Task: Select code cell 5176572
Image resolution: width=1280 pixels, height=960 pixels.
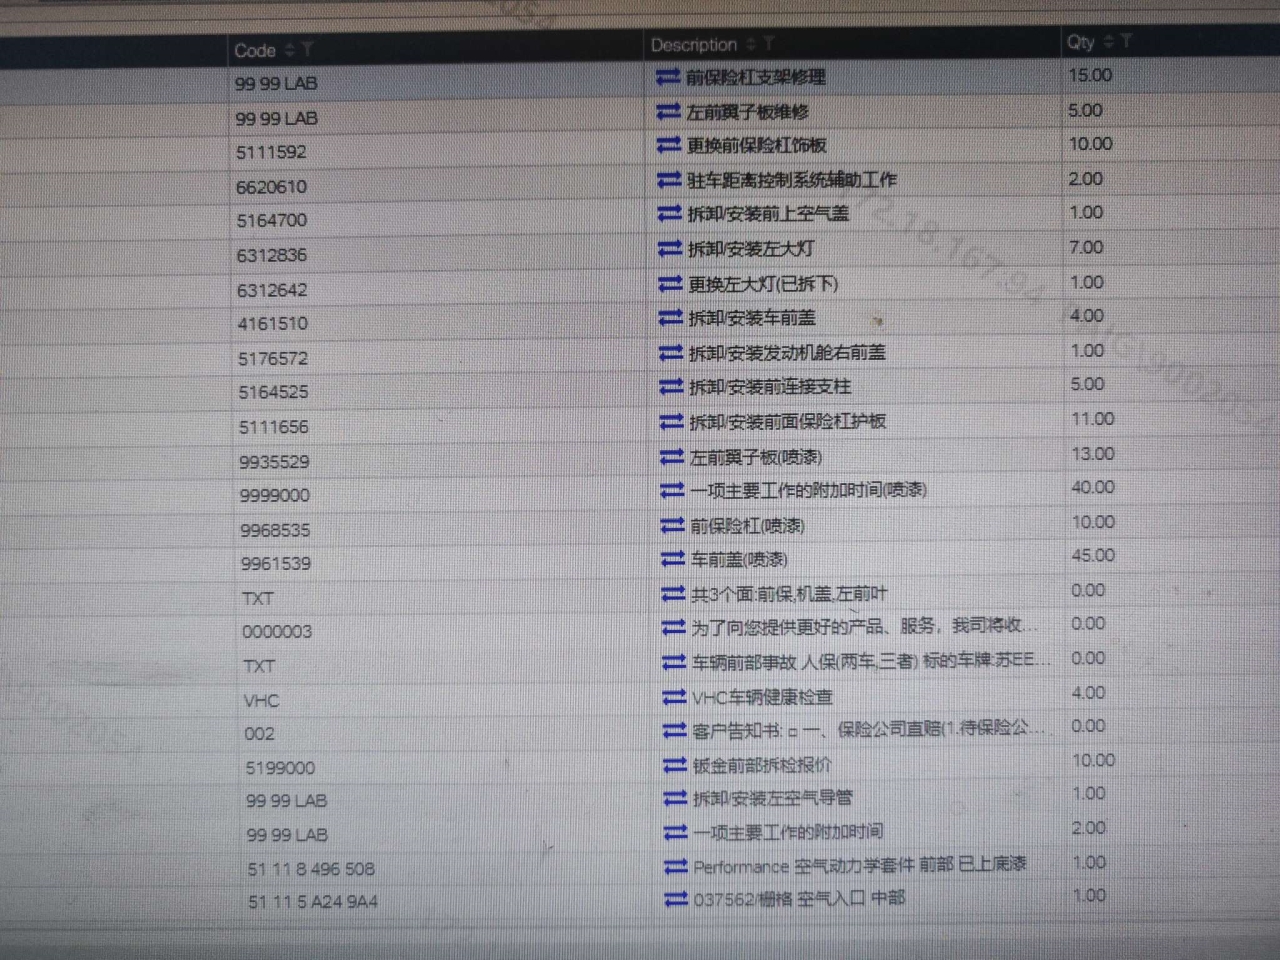Action: pyautogui.click(x=273, y=359)
